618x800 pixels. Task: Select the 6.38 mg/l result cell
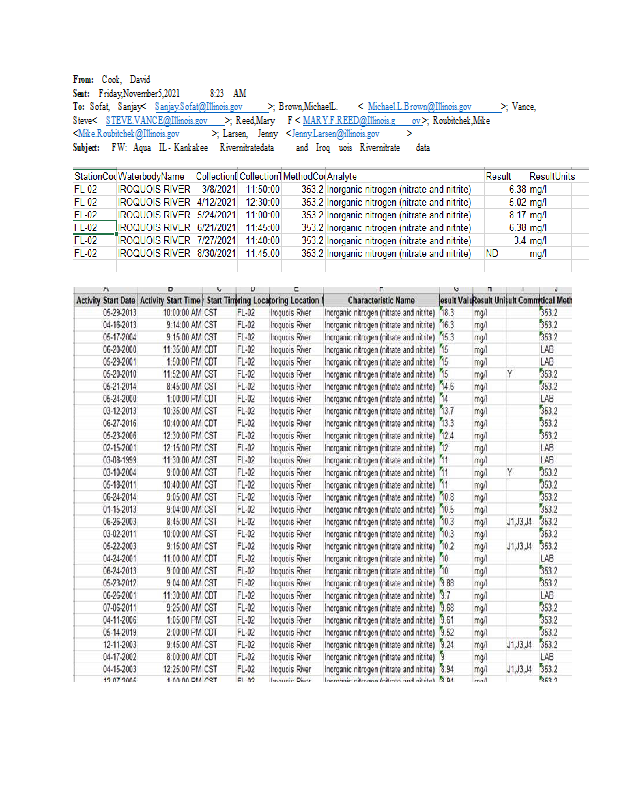pos(525,189)
